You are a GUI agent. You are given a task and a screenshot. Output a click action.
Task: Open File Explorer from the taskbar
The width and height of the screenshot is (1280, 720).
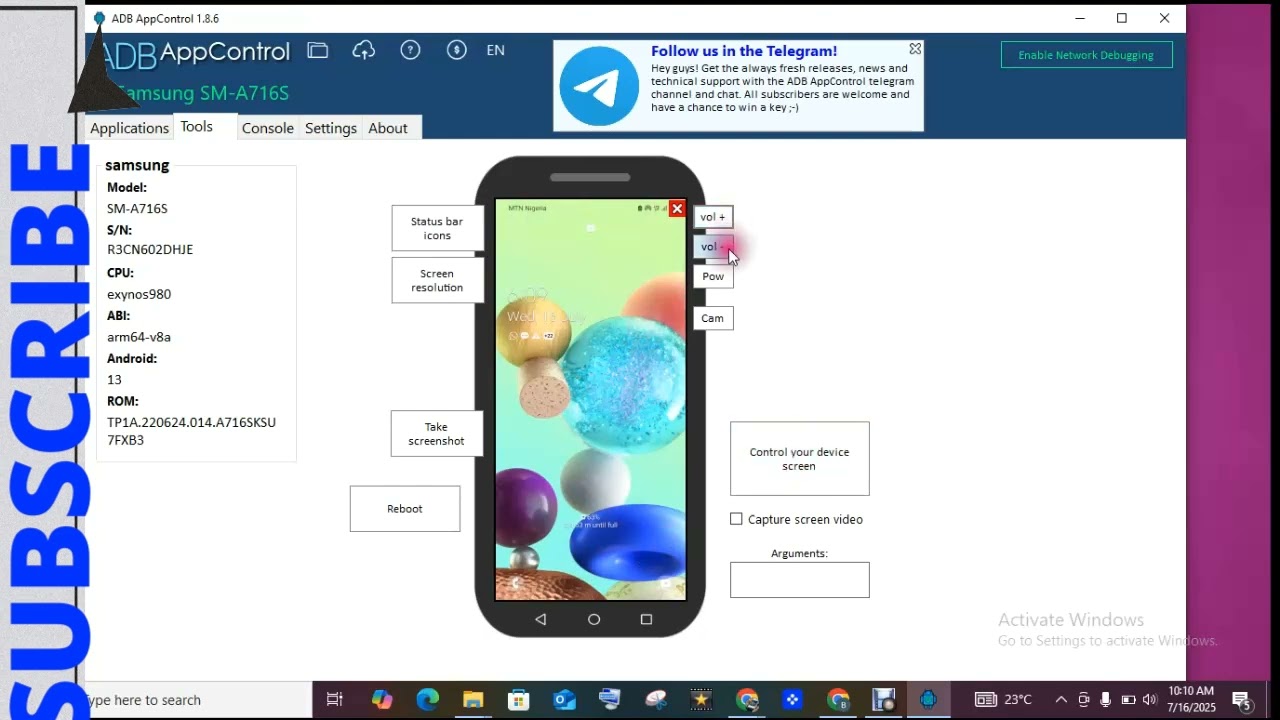coord(473,700)
